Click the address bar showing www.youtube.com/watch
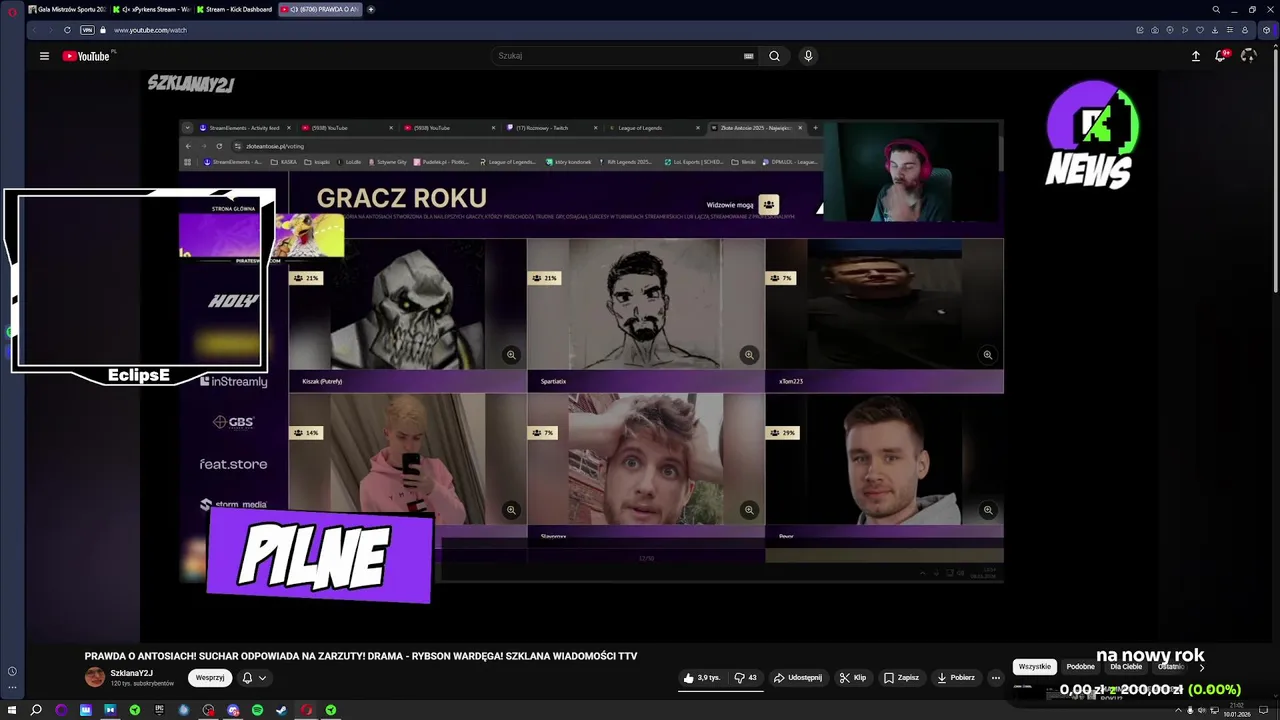Viewport: 1280px width, 720px height. (150, 30)
